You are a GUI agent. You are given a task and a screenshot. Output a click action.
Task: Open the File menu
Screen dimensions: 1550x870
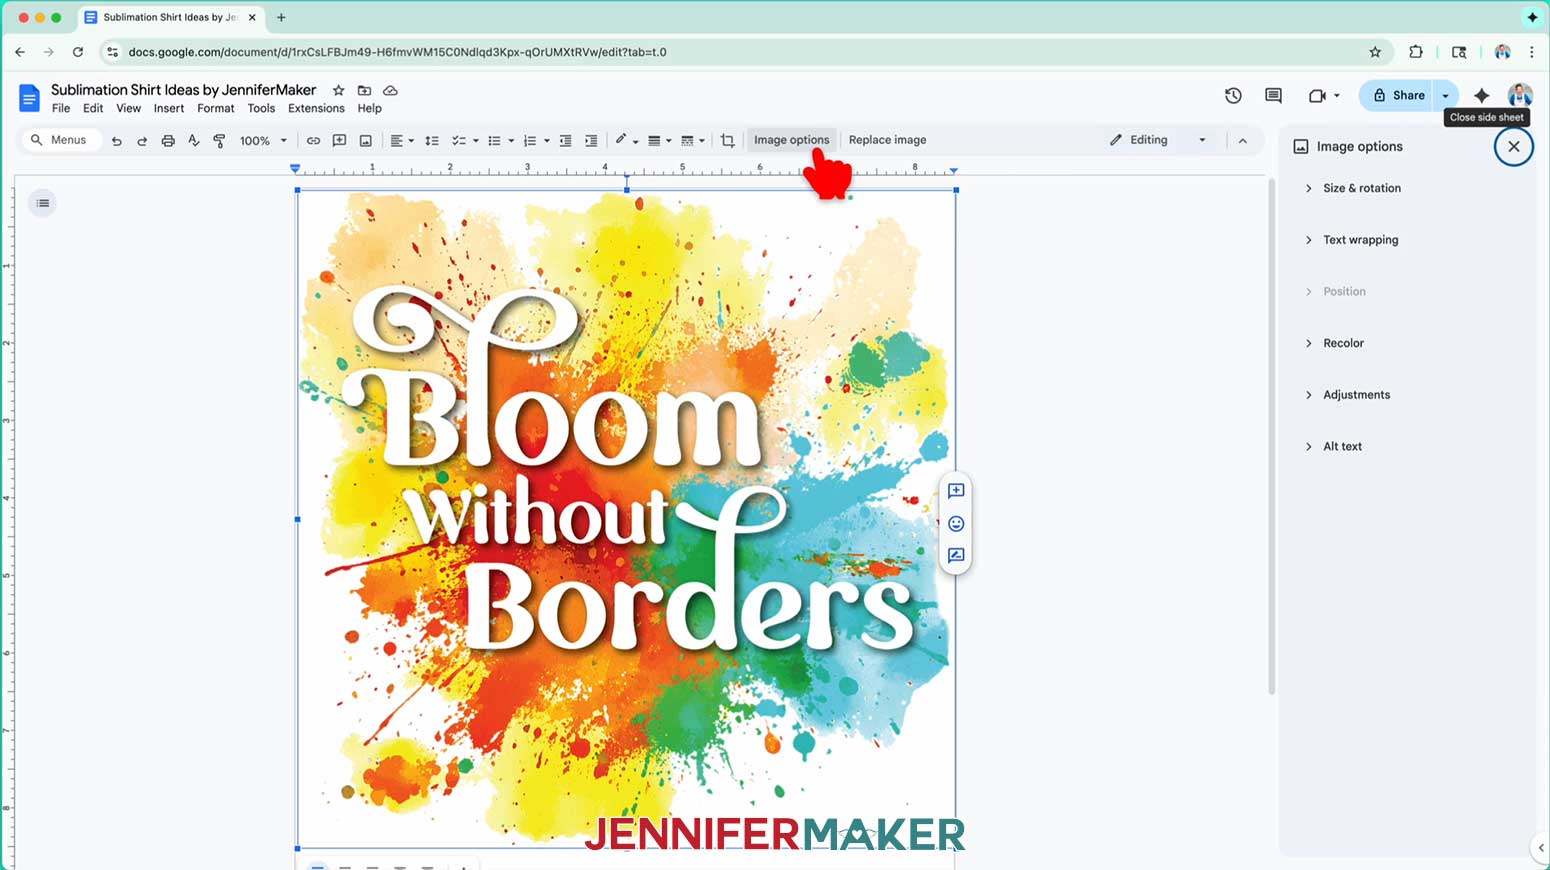(x=61, y=109)
